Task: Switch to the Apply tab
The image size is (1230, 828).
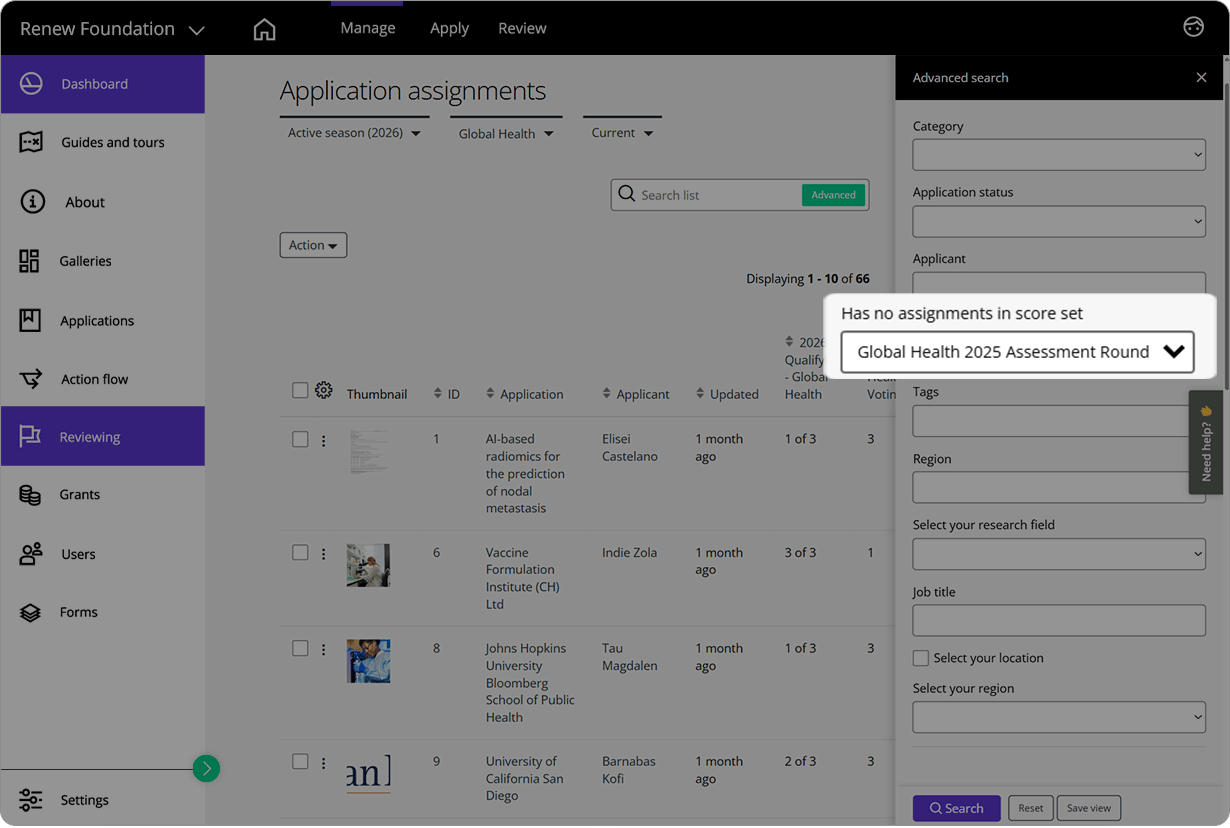Action: [449, 28]
